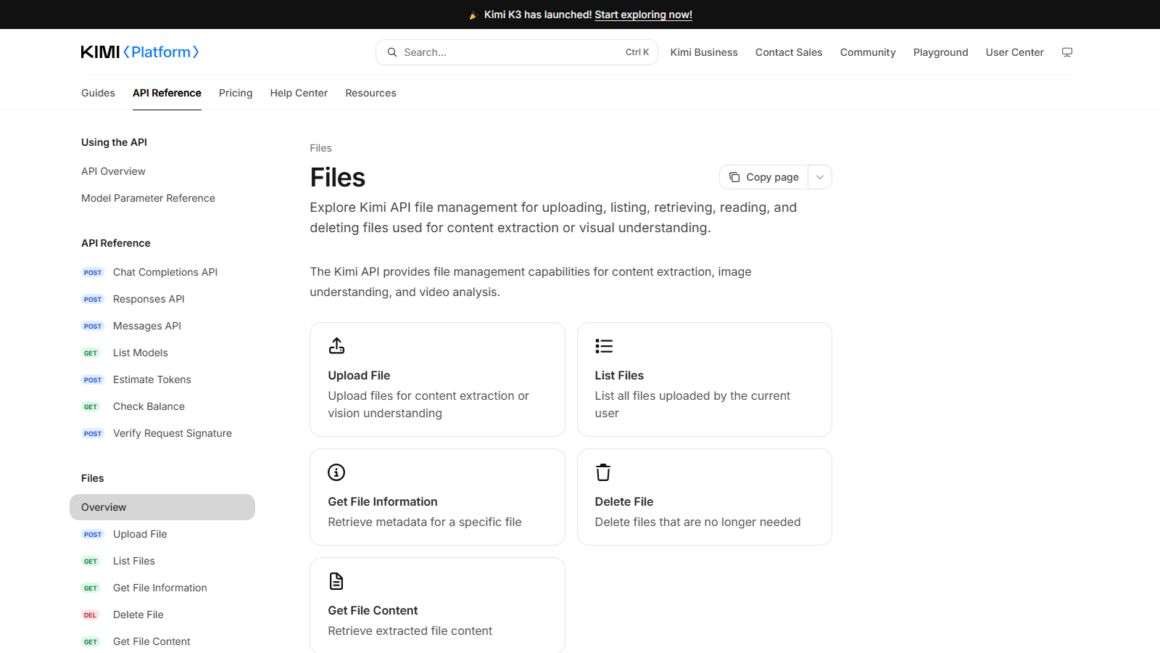Click the Kimi Platform logo
The width and height of the screenshot is (1160, 653).
(x=140, y=52)
